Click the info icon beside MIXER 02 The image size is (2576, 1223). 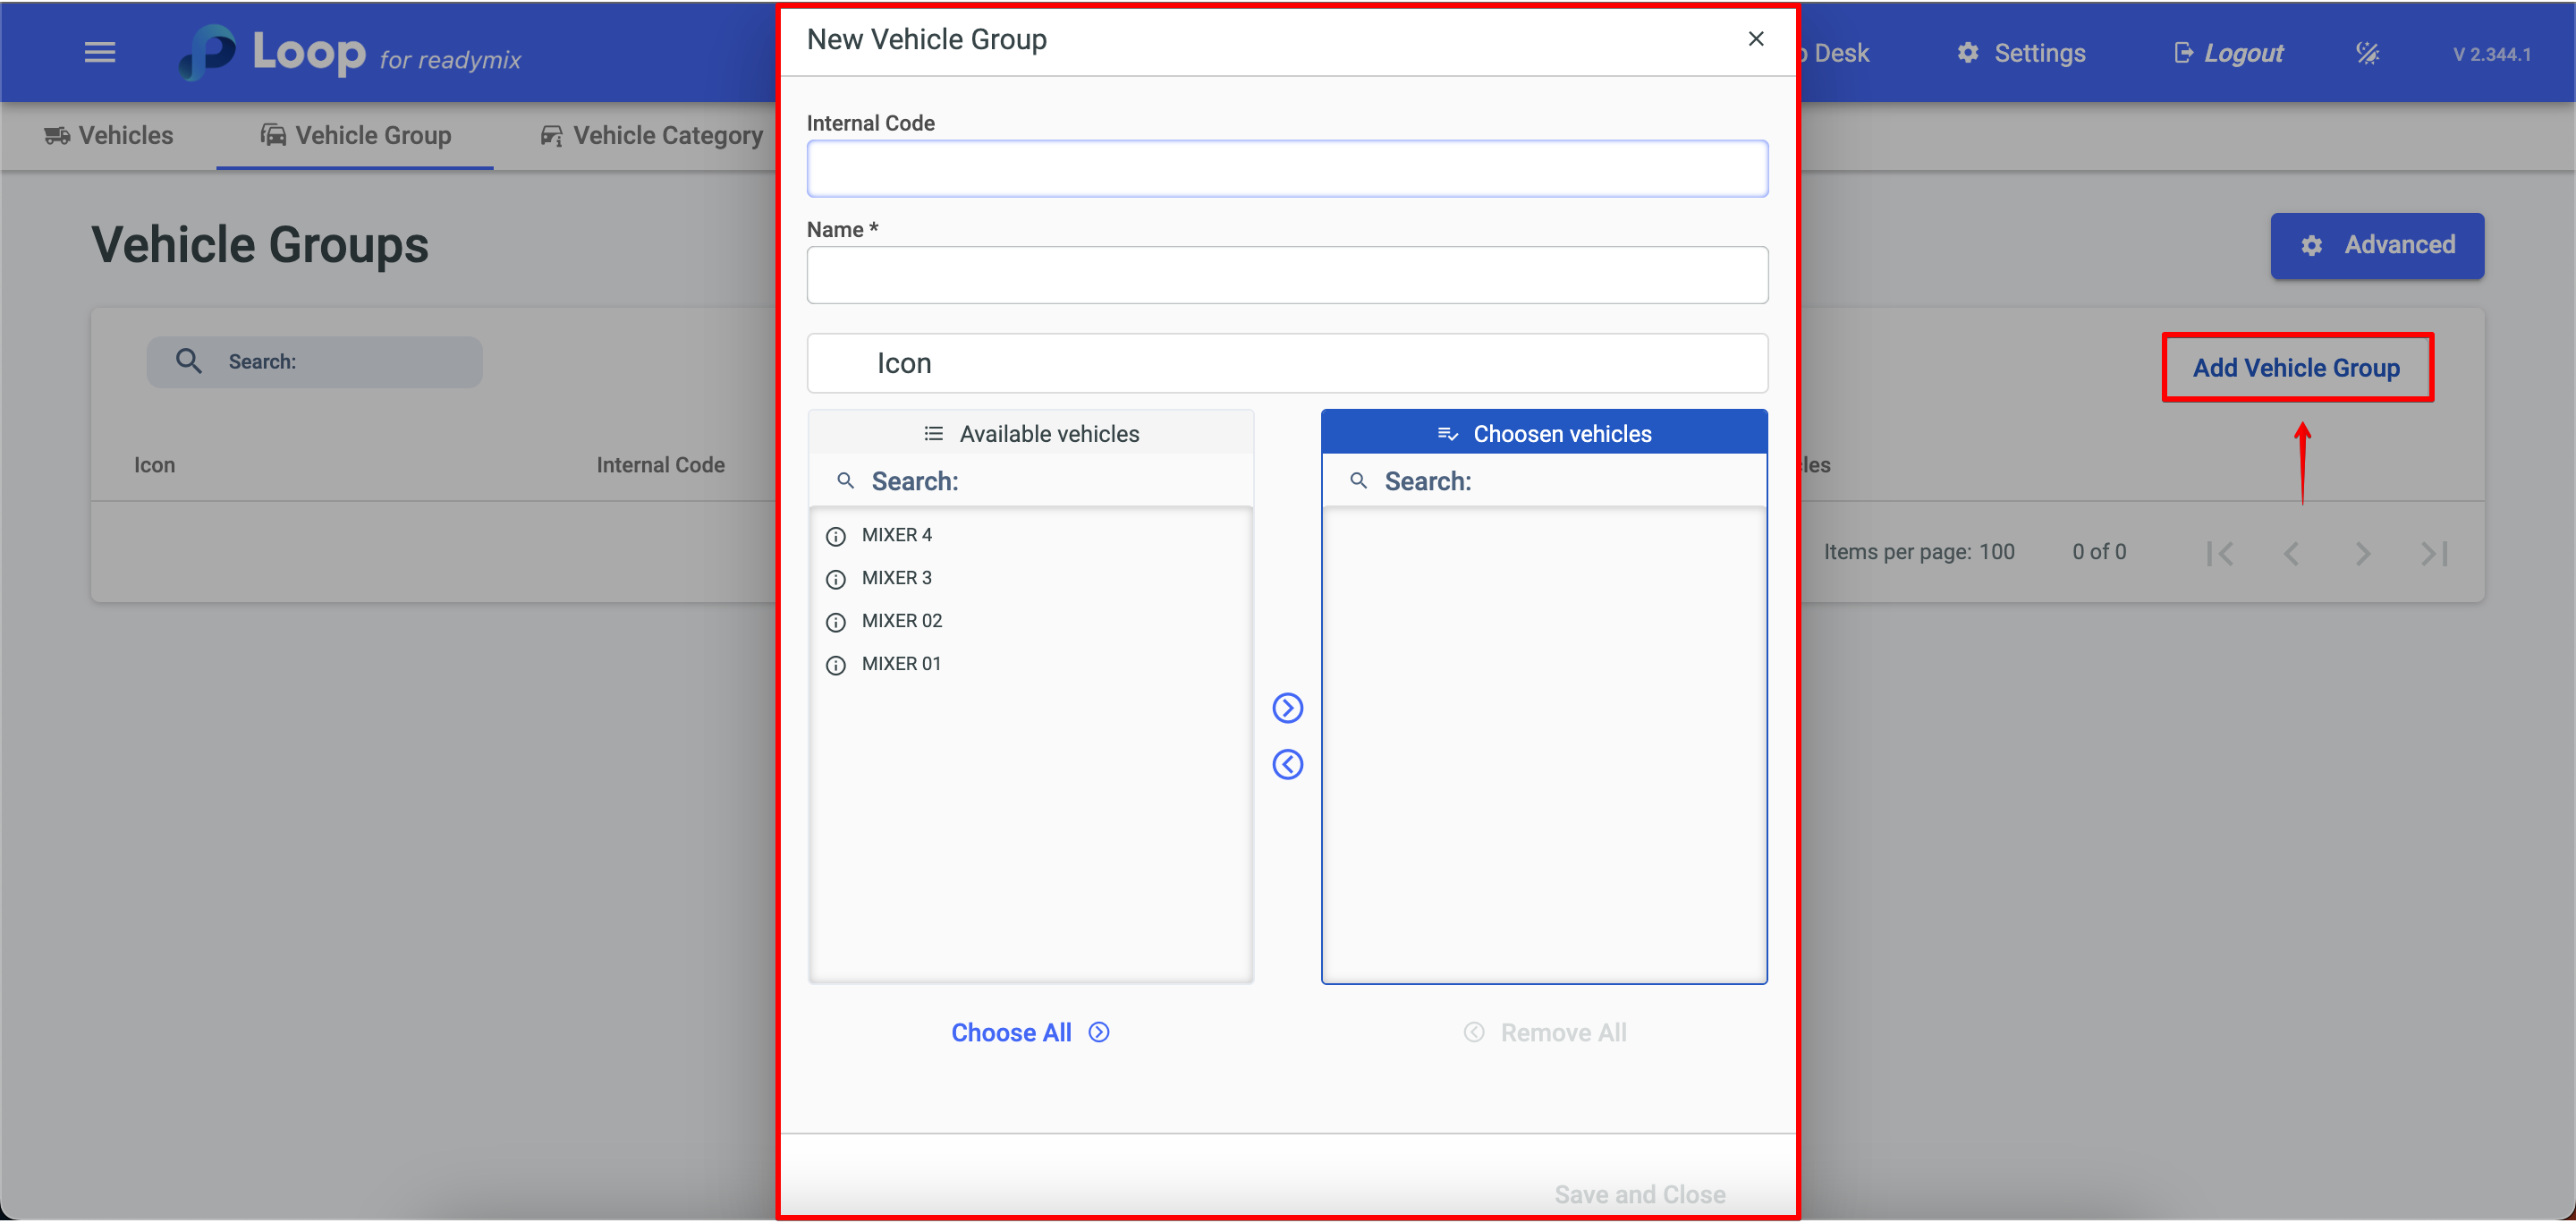point(836,622)
